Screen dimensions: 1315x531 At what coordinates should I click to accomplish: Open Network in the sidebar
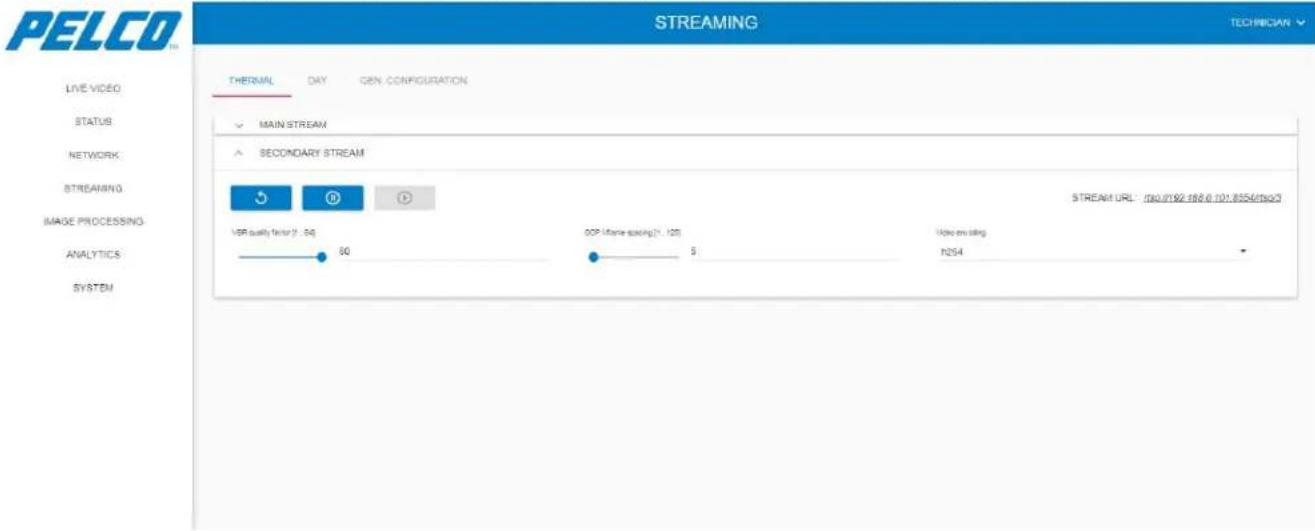[93, 156]
